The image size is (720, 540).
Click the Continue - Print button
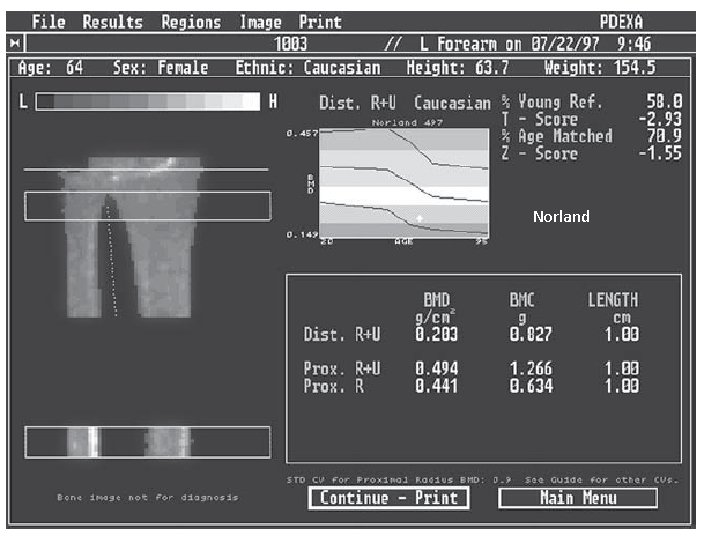[389, 498]
